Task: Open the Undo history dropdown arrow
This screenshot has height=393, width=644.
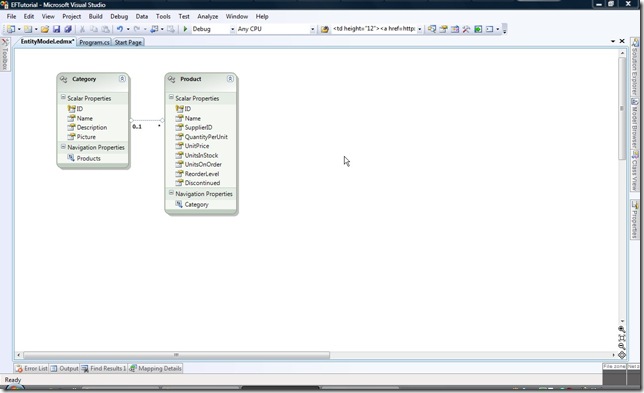Action: point(128,29)
